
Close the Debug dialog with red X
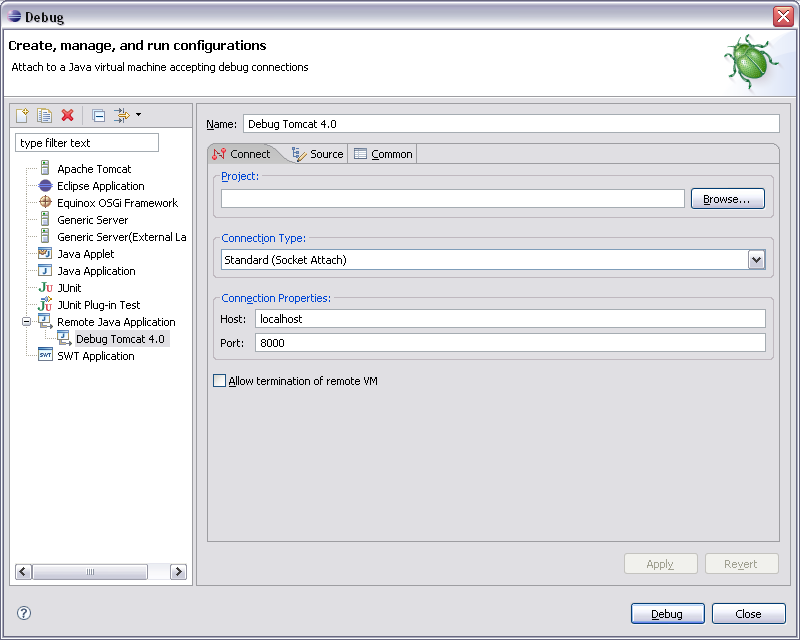(783, 16)
